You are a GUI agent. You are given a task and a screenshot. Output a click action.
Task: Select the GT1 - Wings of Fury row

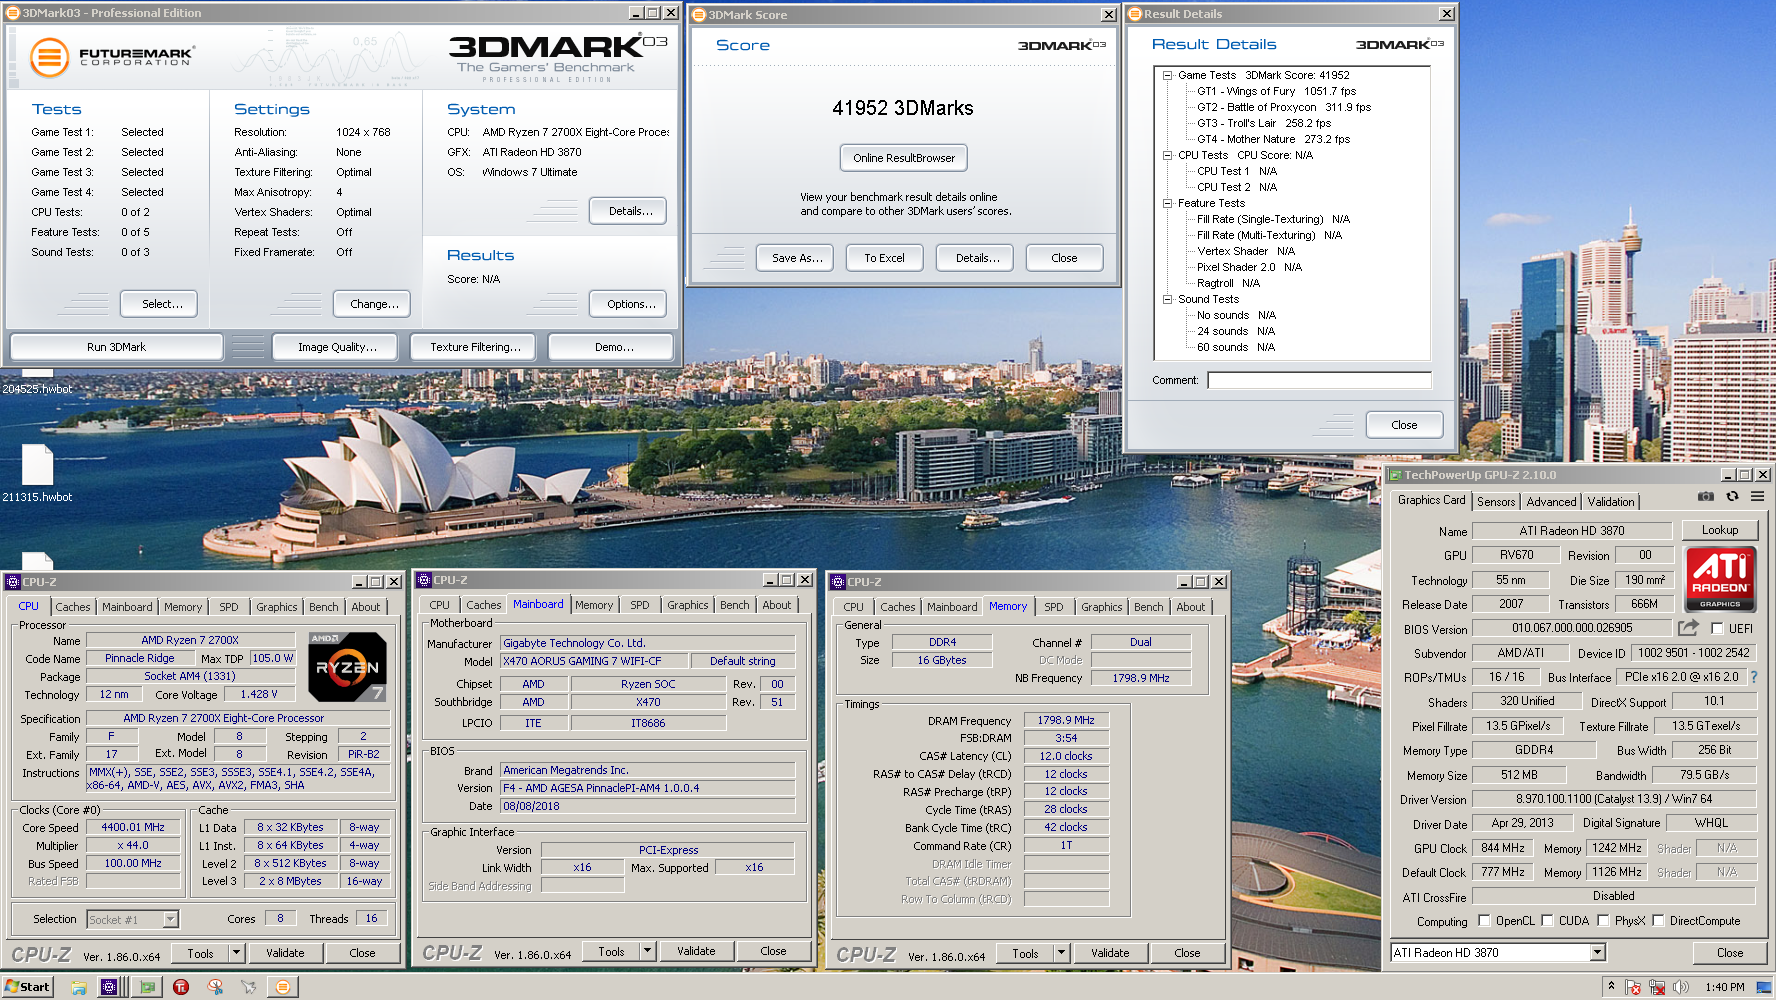point(1276,91)
